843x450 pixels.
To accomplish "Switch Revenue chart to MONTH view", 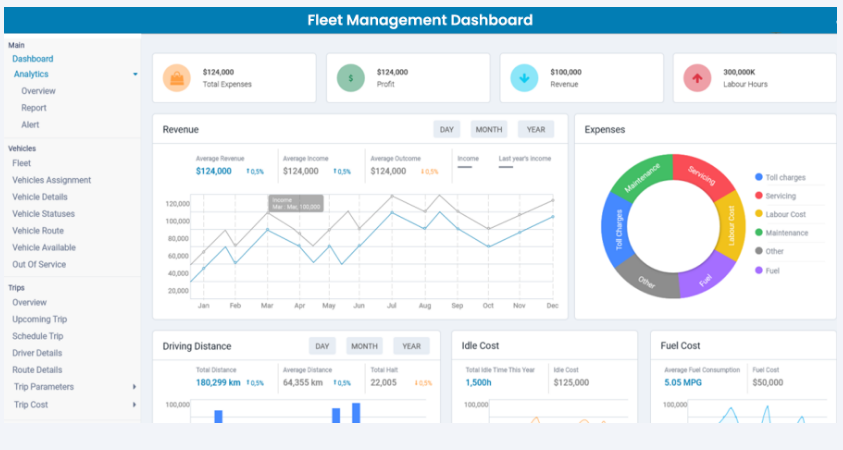I will (488, 129).
